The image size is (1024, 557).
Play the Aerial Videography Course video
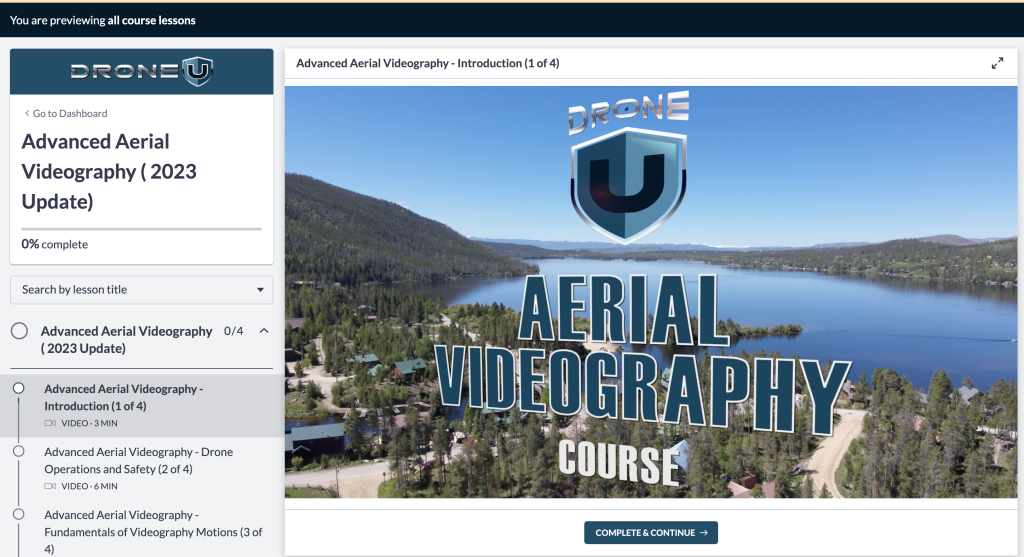pyautogui.click(x=650, y=292)
